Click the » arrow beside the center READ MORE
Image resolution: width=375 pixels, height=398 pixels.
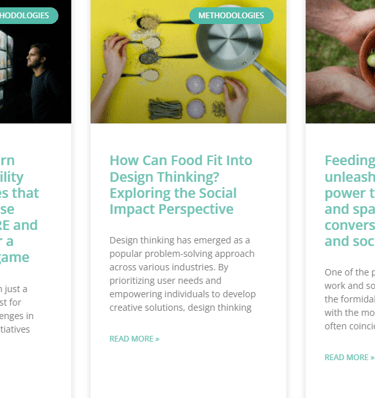click(x=157, y=339)
